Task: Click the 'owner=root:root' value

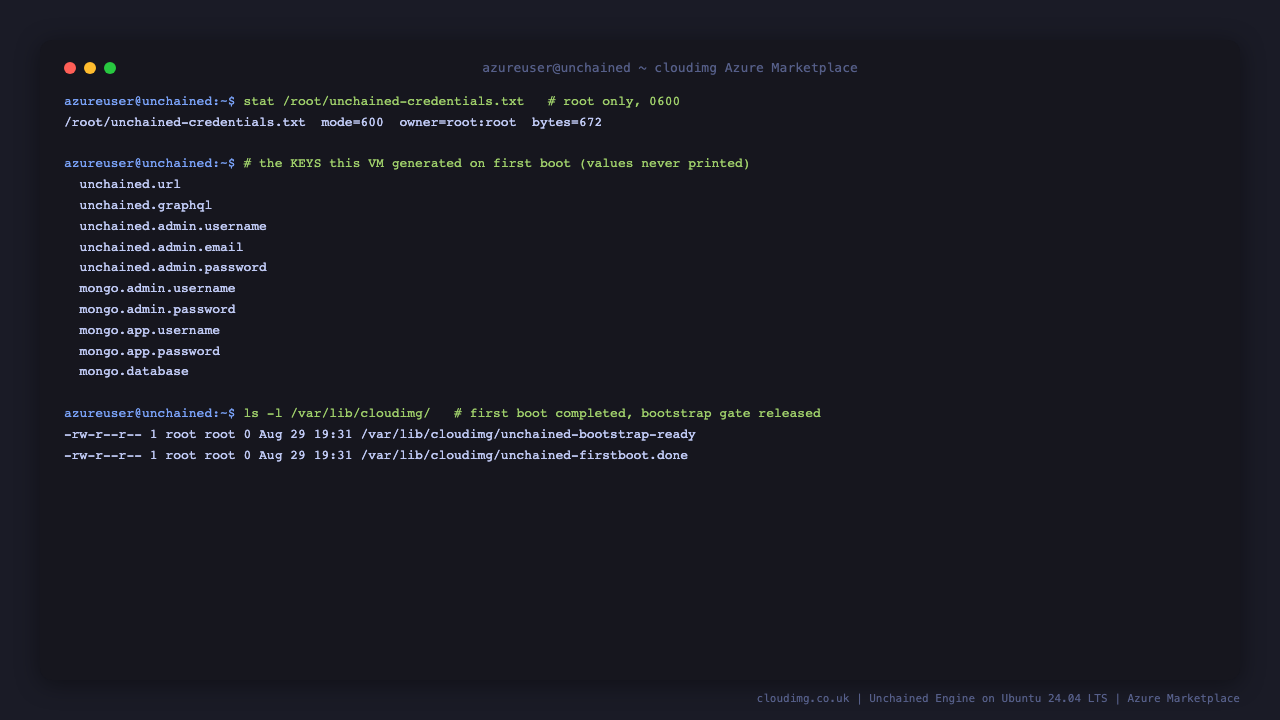Action: tap(458, 123)
